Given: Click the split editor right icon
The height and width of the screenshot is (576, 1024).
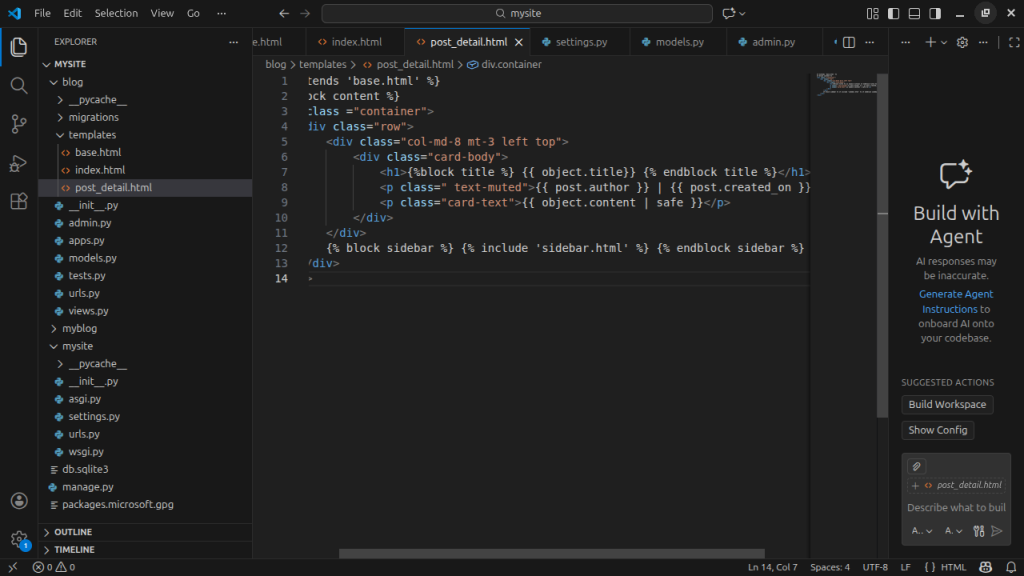Looking at the screenshot, I should click(x=848, y=42).
